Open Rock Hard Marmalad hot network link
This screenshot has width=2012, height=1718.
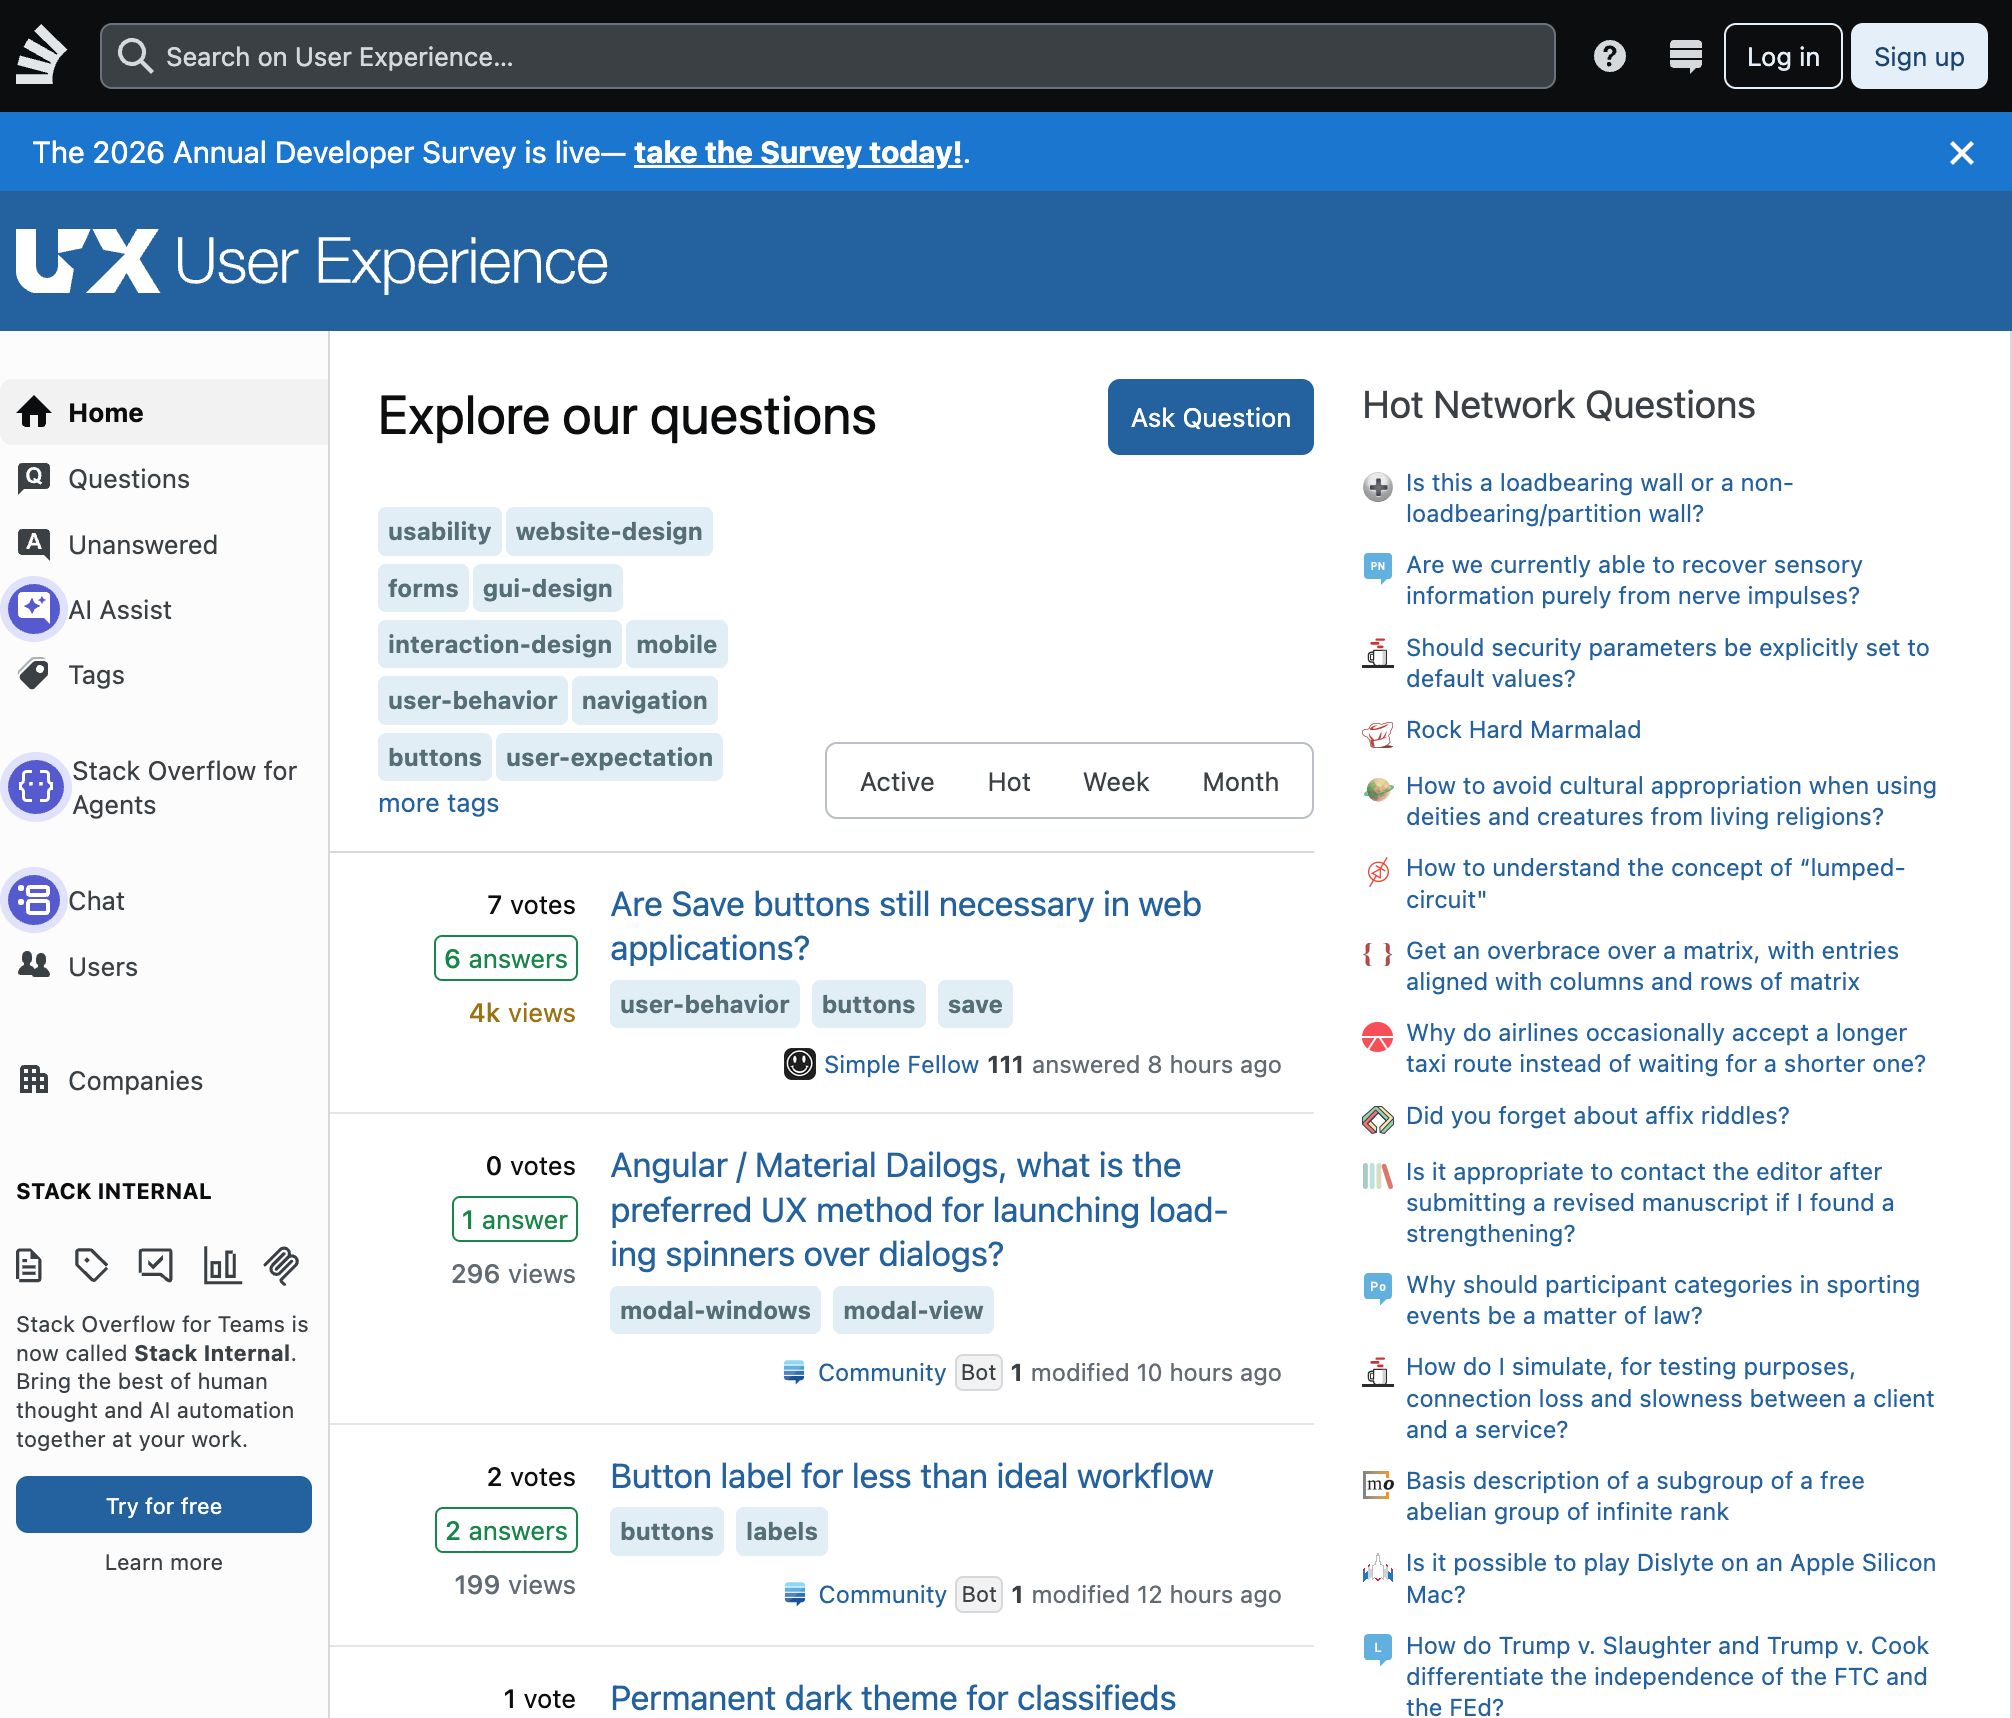(1523, 729)
